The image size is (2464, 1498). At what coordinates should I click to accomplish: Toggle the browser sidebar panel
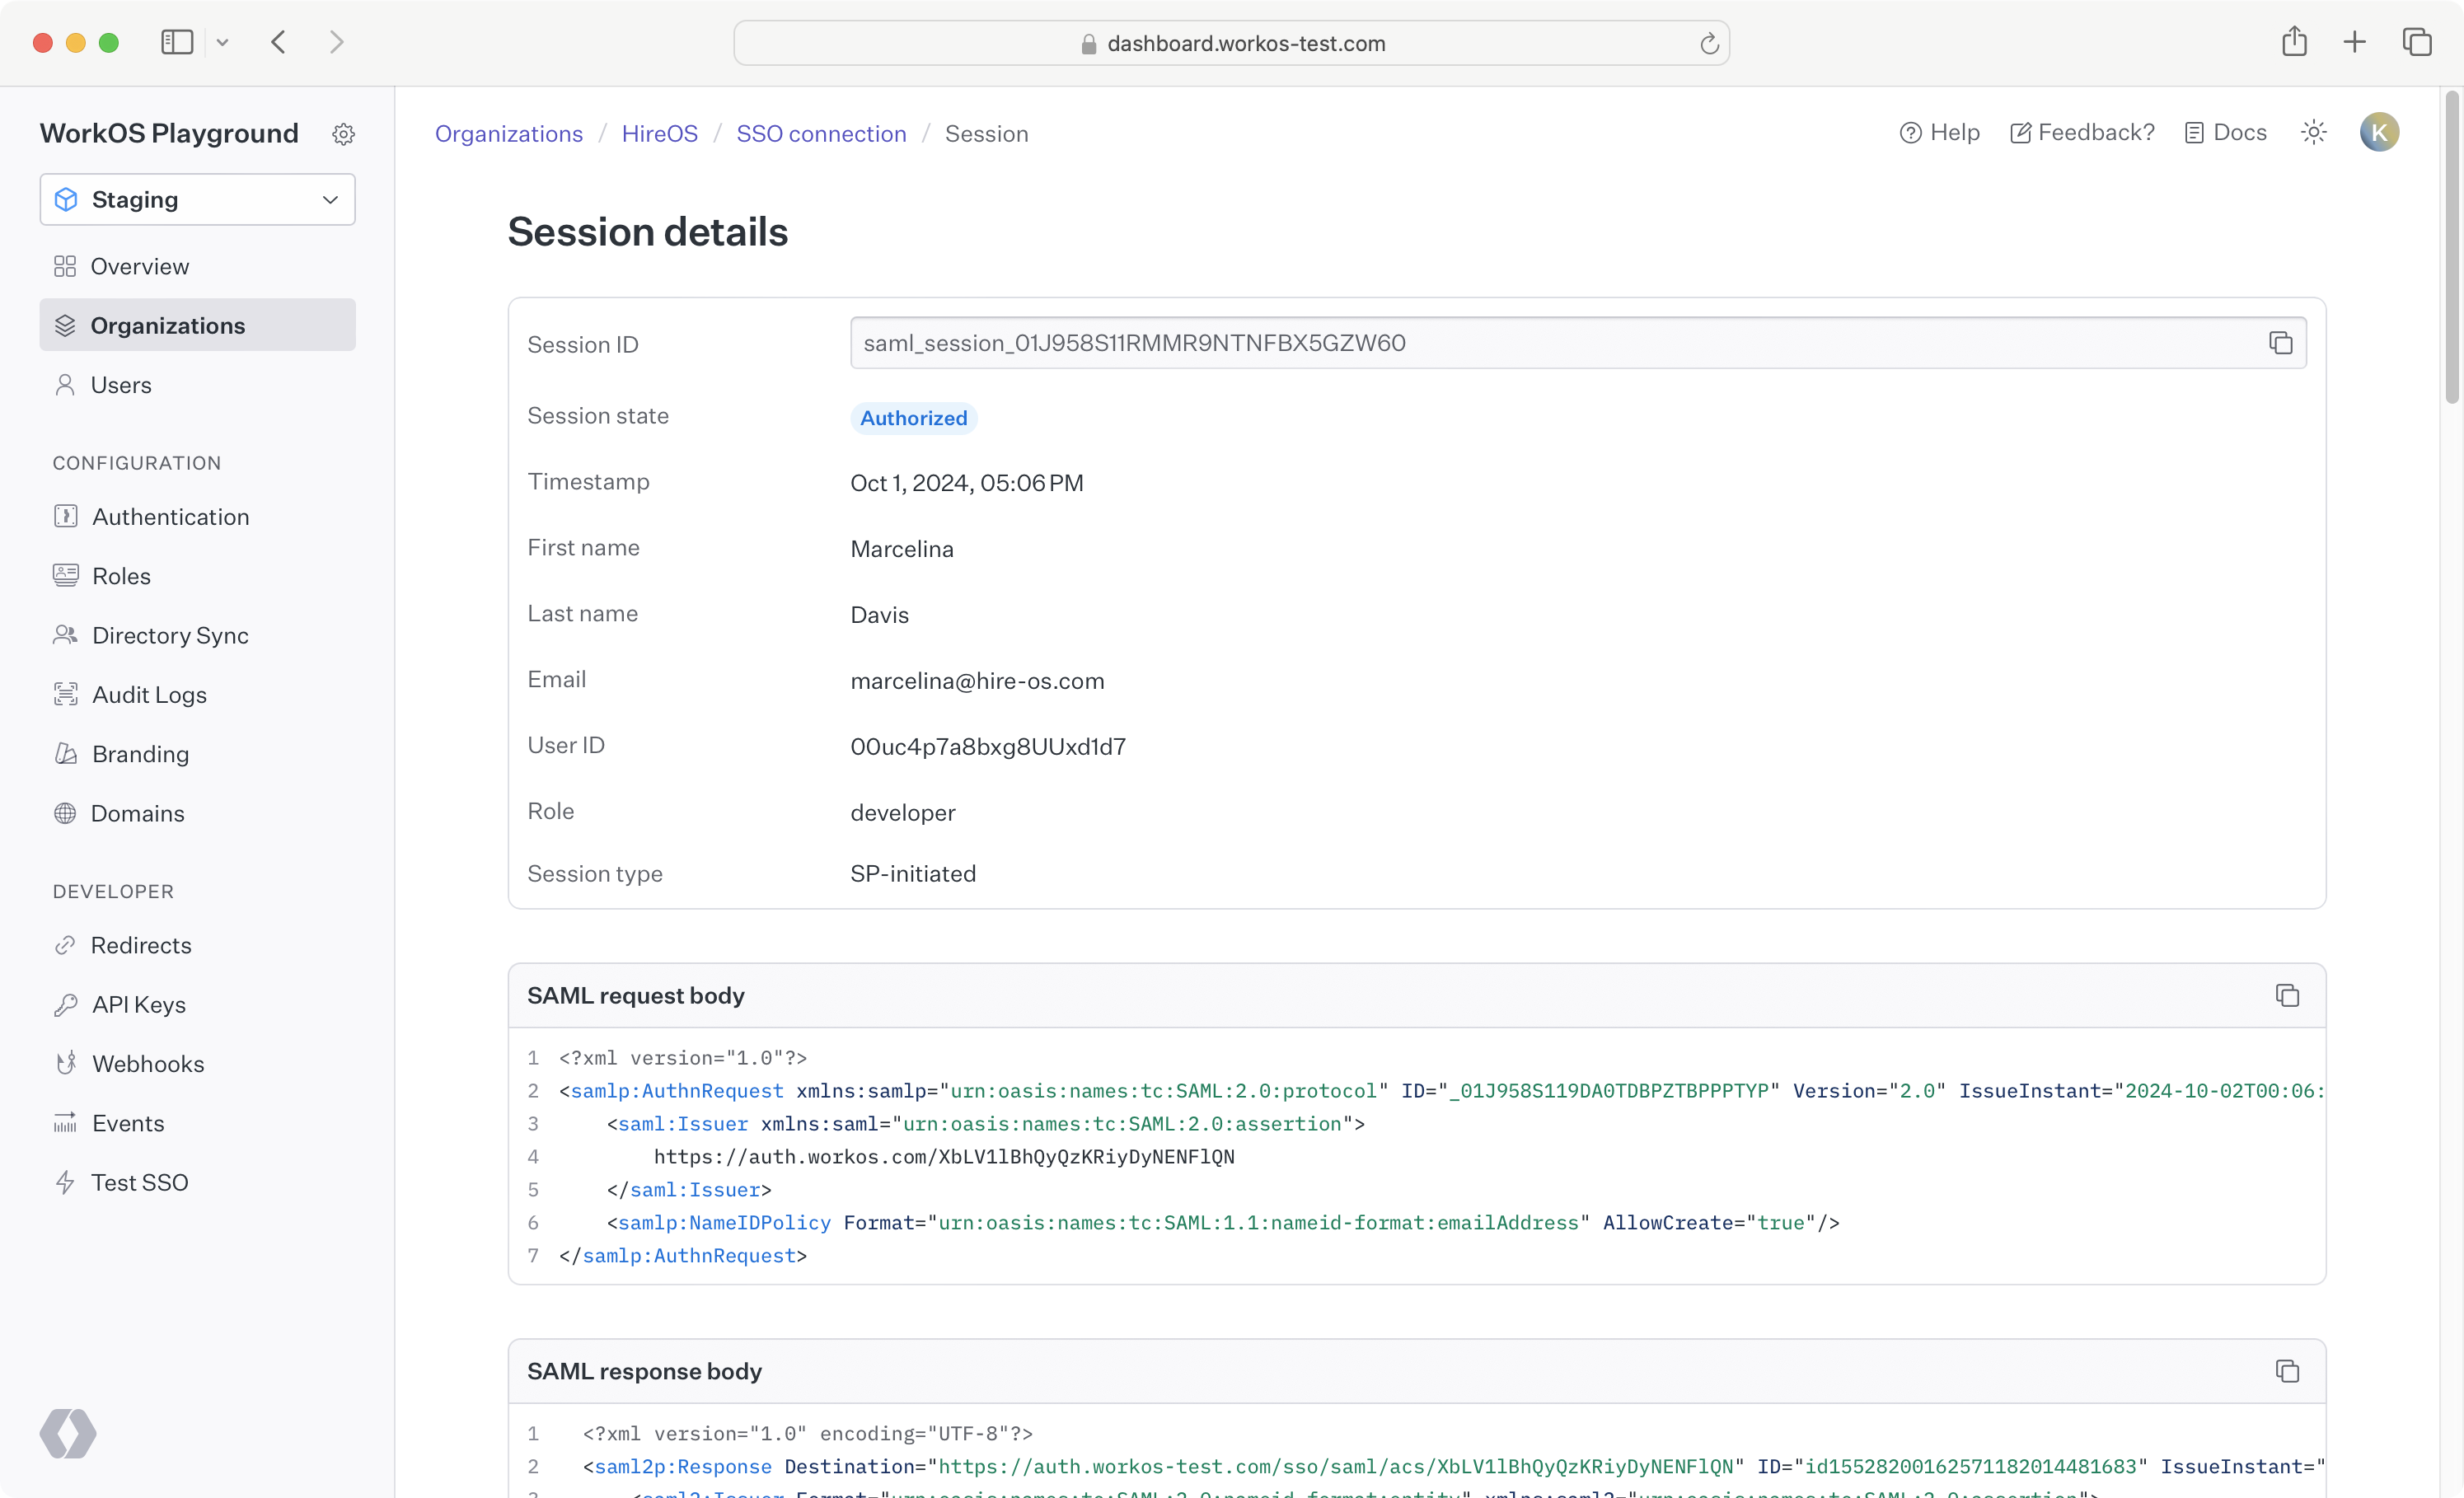click(x=176, y=42)
